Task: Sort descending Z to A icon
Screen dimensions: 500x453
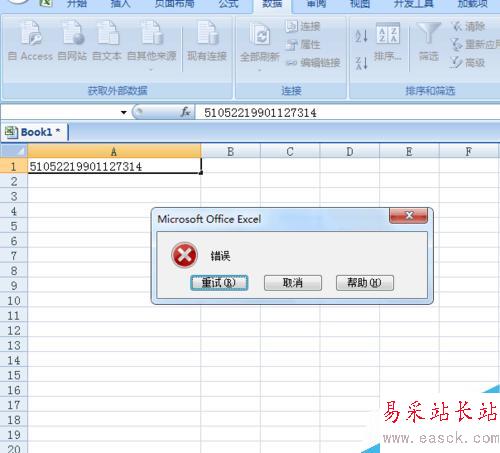Action: 361,63
